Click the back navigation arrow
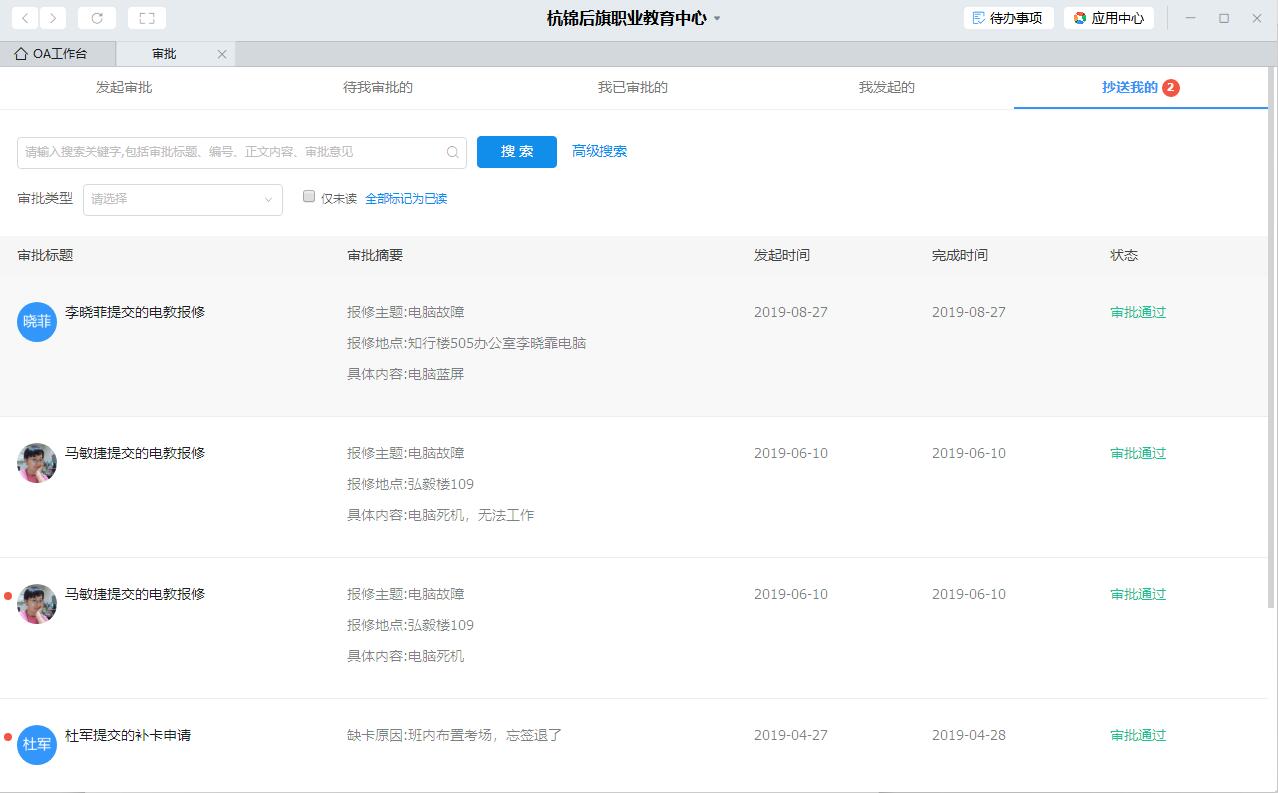This screenshot has height=793, width=1278. point(25,18)
